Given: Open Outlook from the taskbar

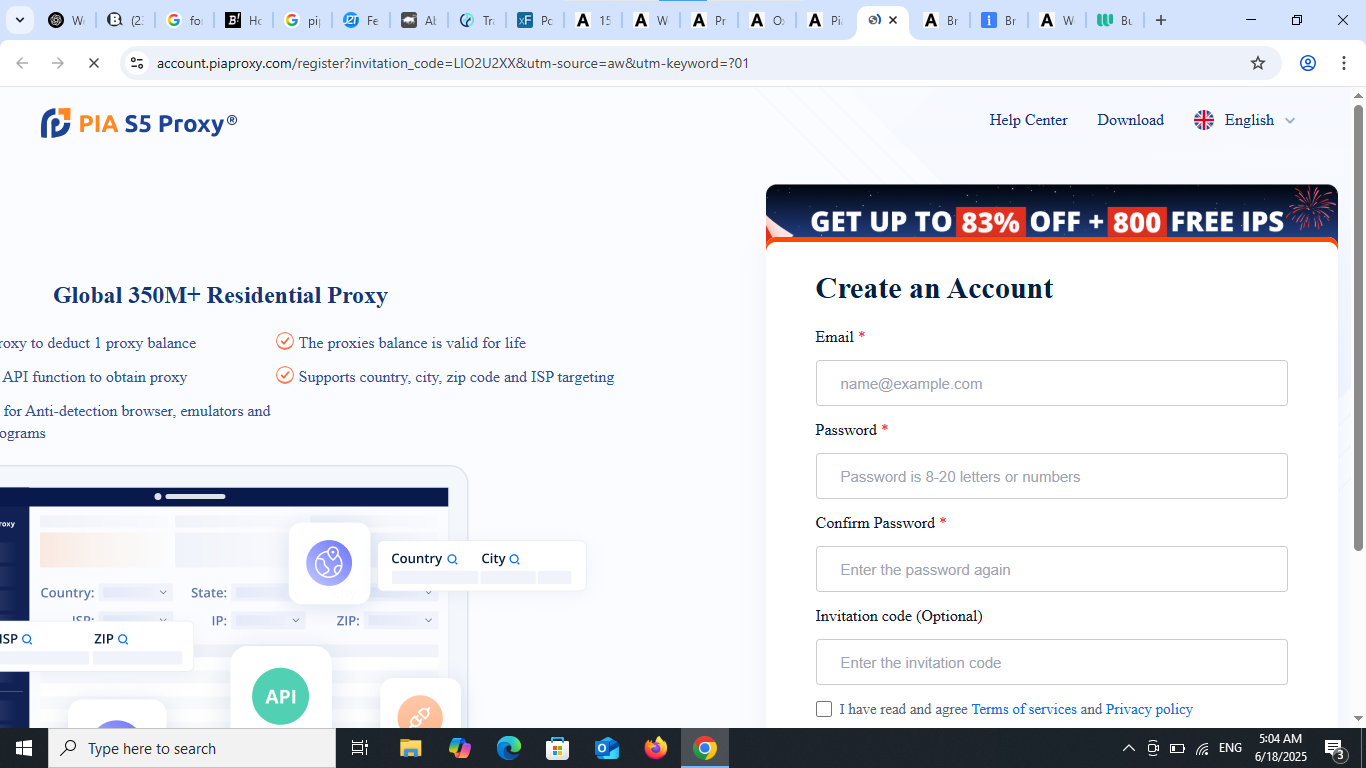Looking at the screenshot, I should point(607,748).
